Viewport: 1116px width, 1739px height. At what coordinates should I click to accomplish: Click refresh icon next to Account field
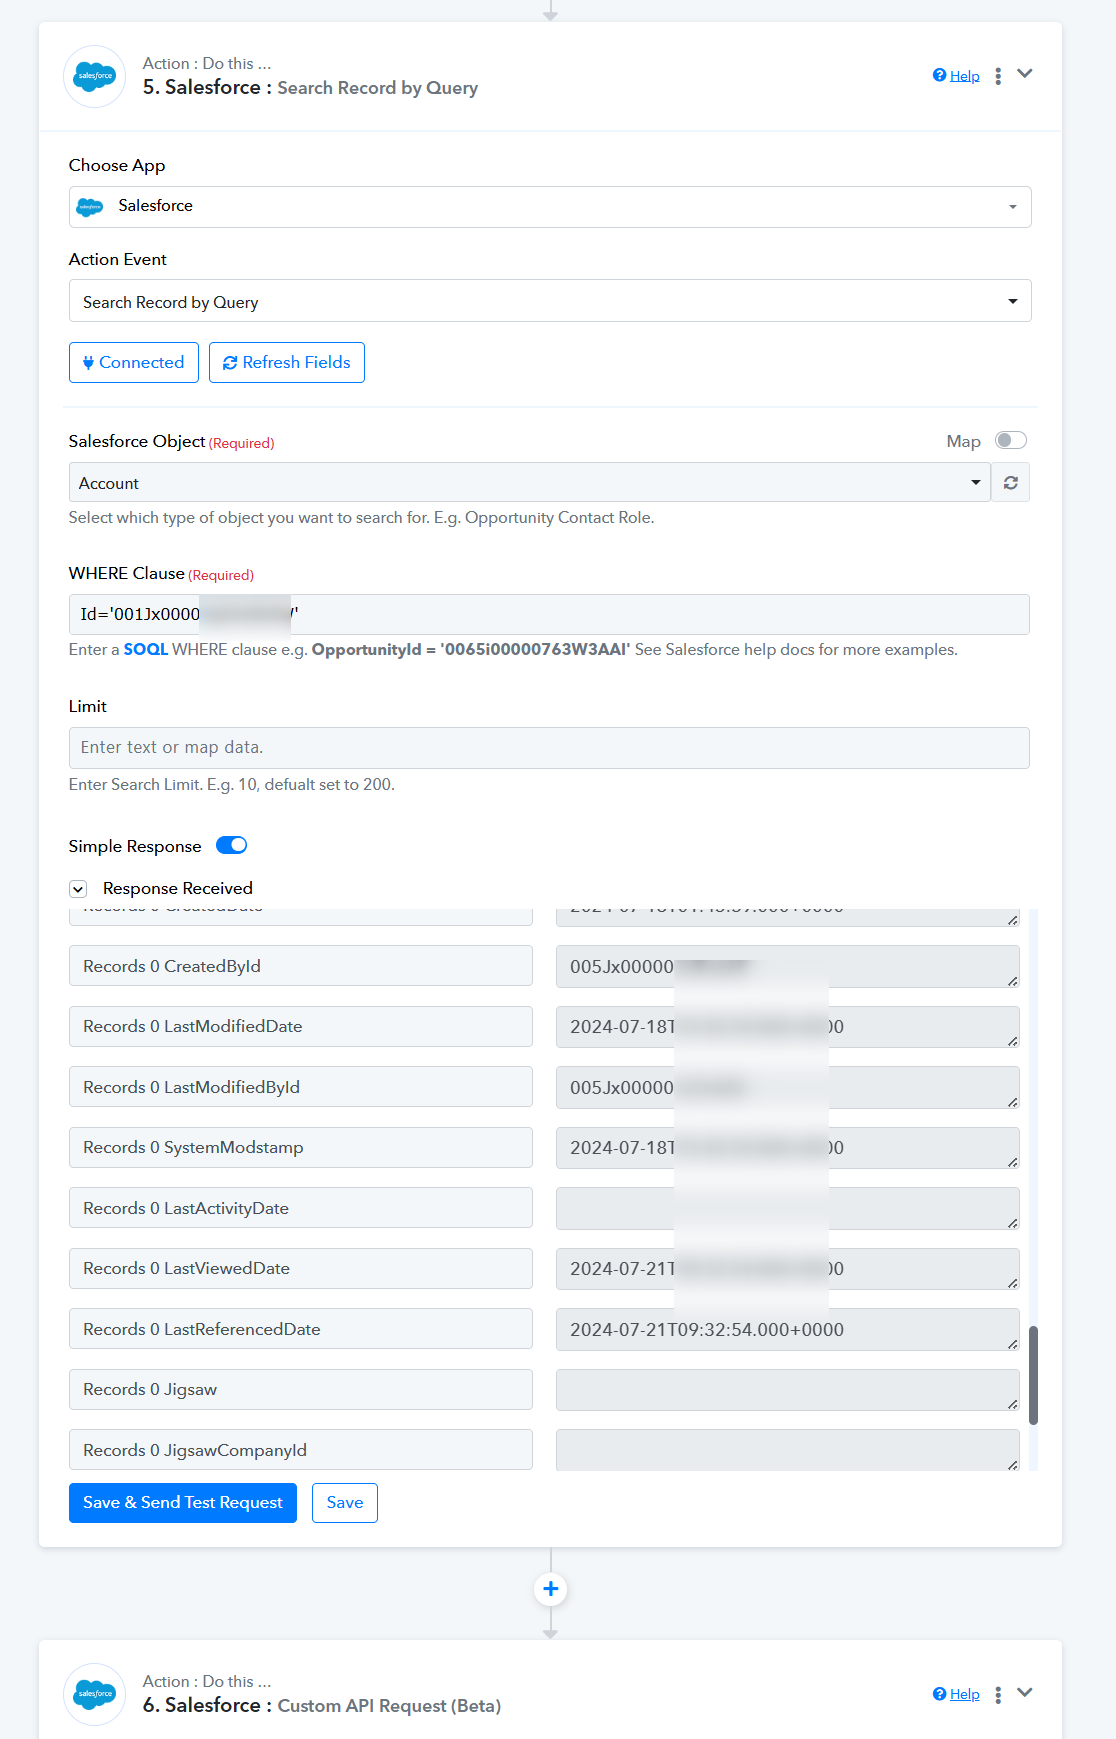(x=1011, y=483)
